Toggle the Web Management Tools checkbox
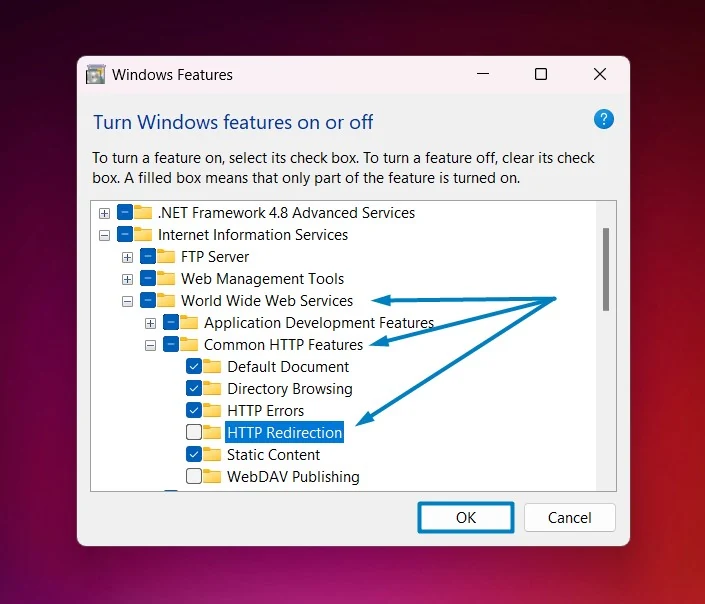The height and width of the screenshot is (604, 705). click(x=147, y=278)
